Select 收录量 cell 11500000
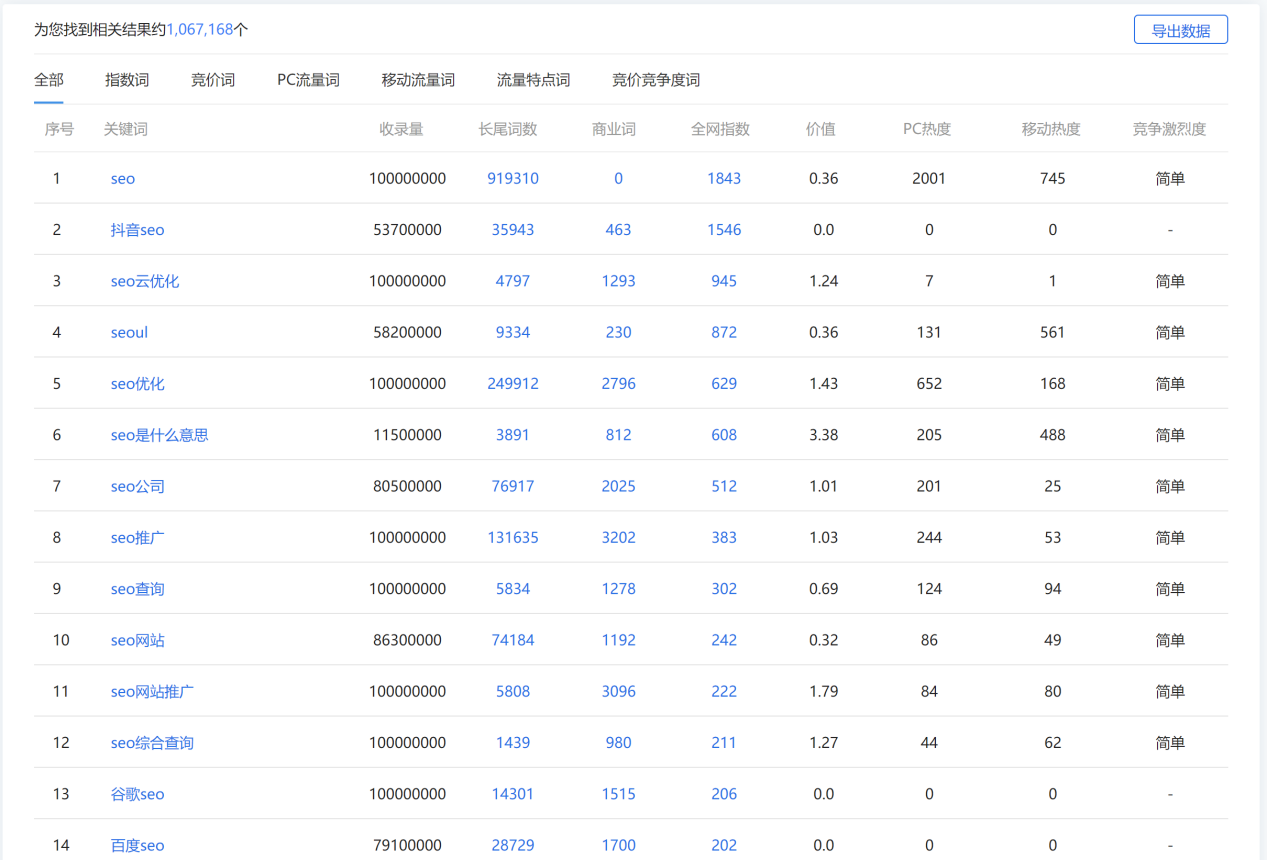 coord(407,435)
